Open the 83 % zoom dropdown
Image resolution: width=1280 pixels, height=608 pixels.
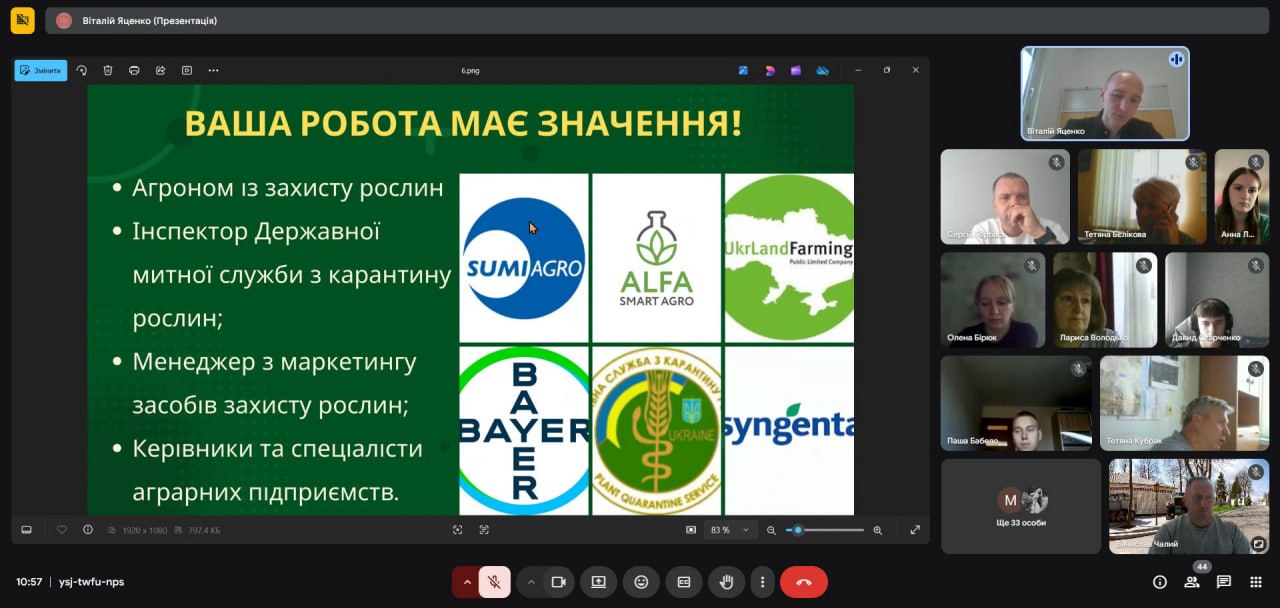pyautogui.click(x=730, y=530)
